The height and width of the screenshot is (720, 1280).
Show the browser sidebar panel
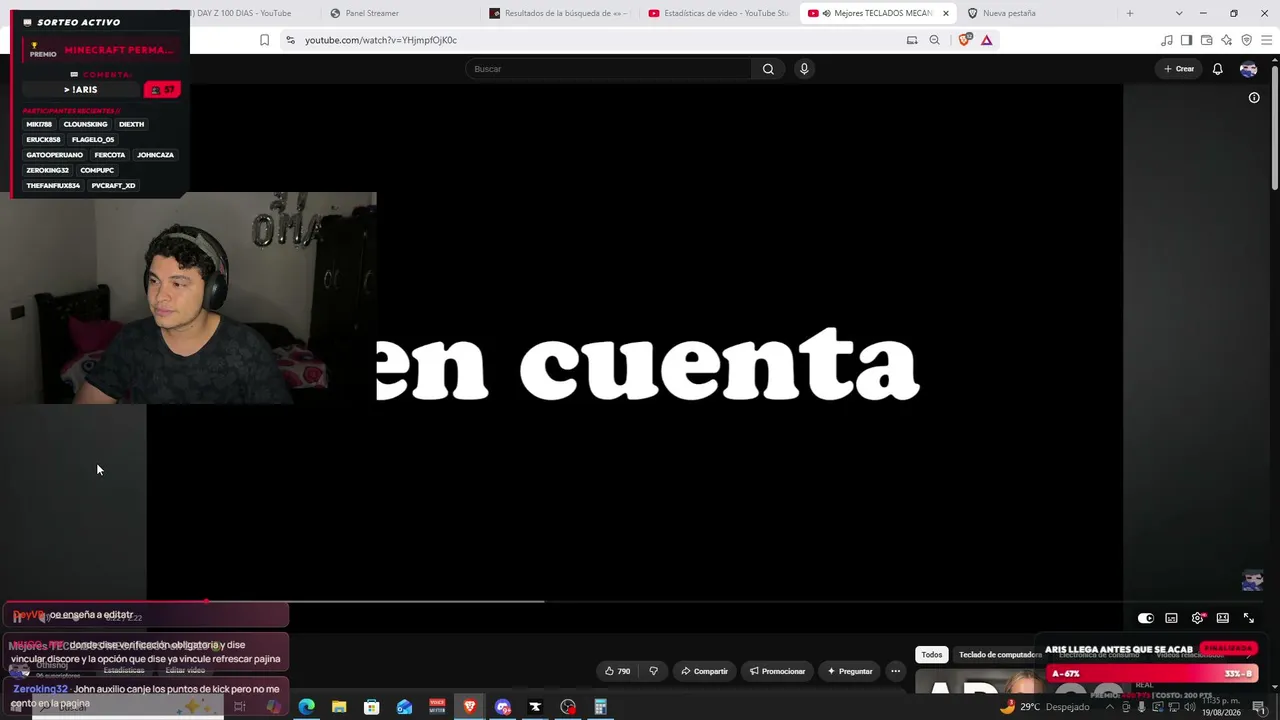1186,40
